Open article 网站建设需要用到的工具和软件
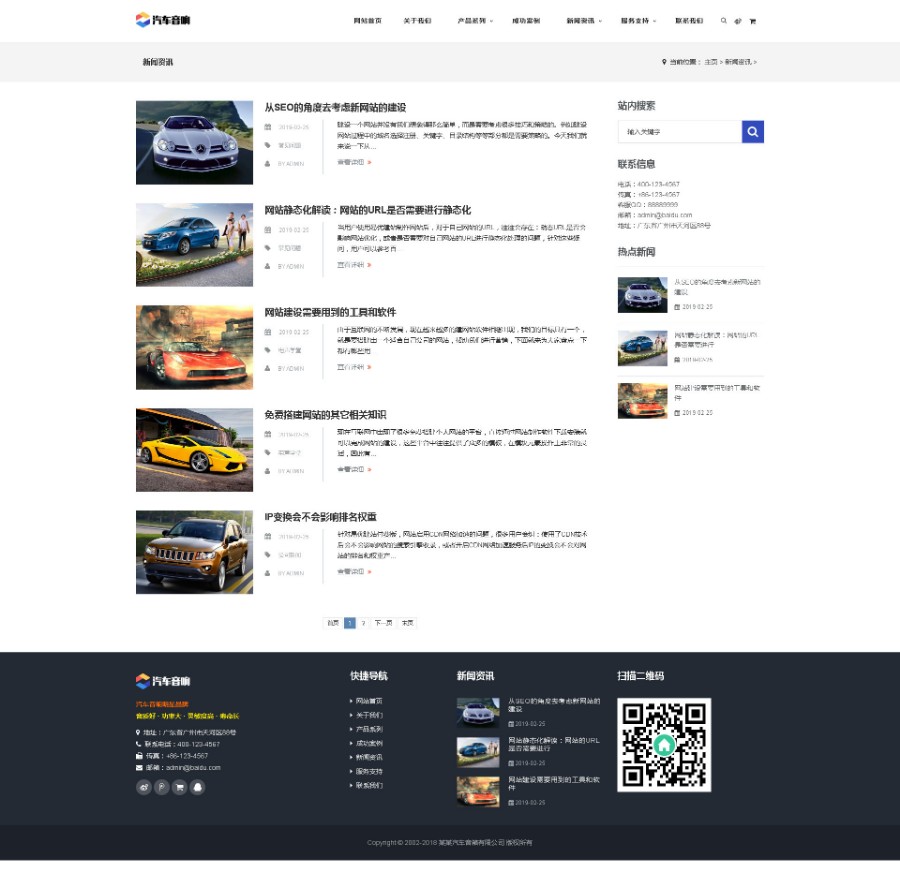This screenshot has width=900, height=872. pyautogui.click(x=330, y=313)
